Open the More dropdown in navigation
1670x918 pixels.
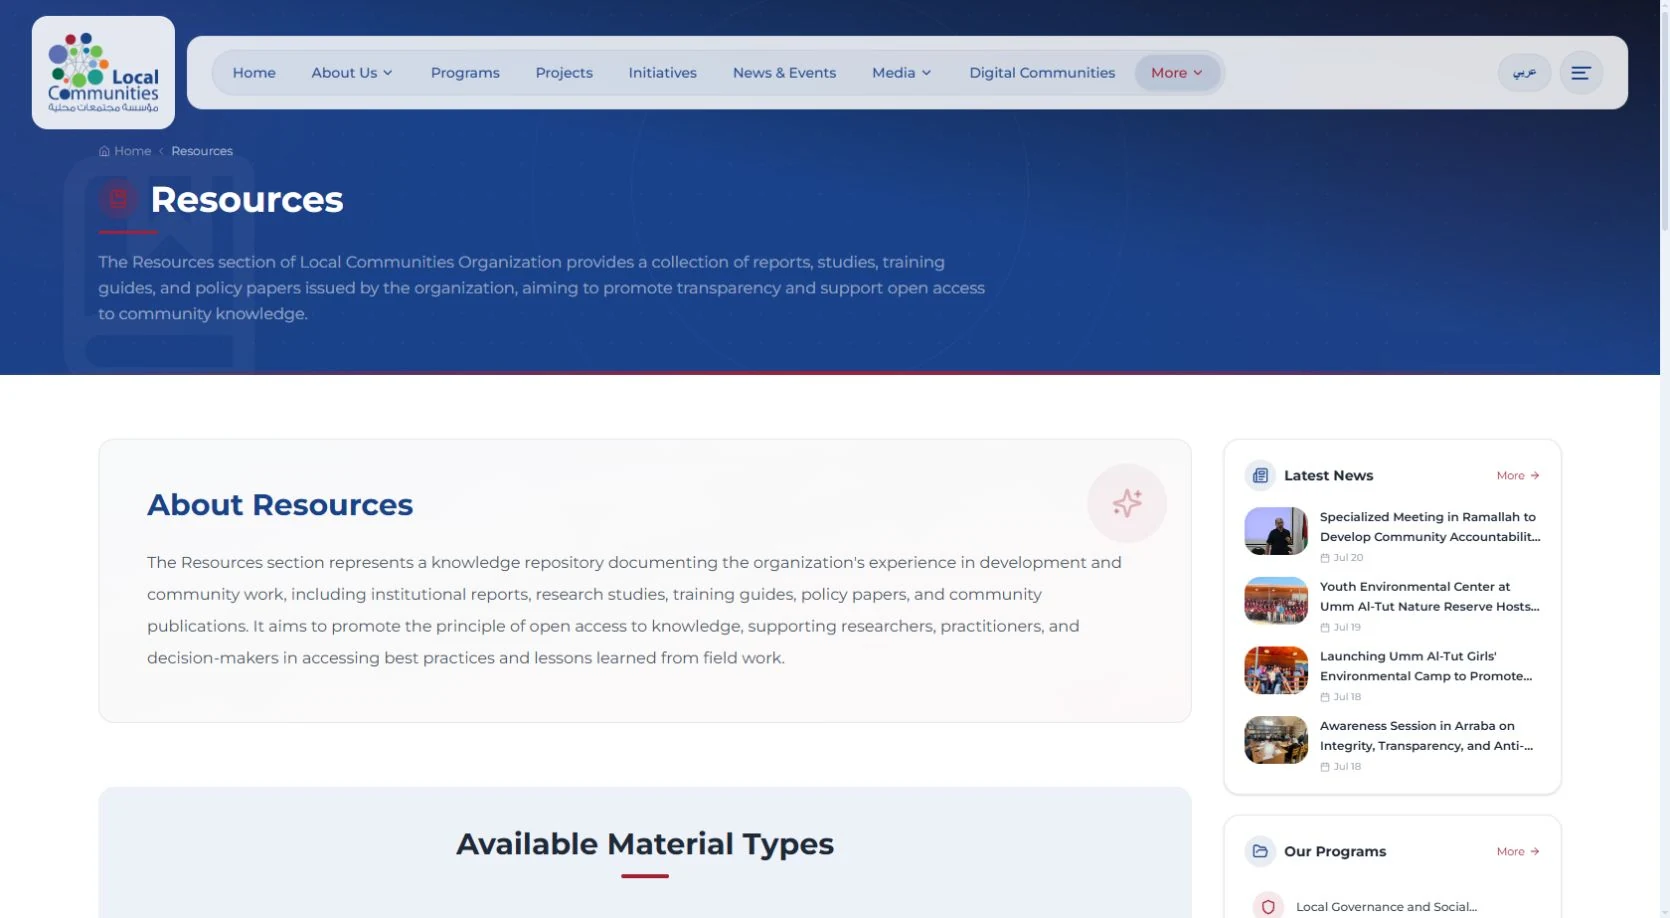click(1177, 73)
